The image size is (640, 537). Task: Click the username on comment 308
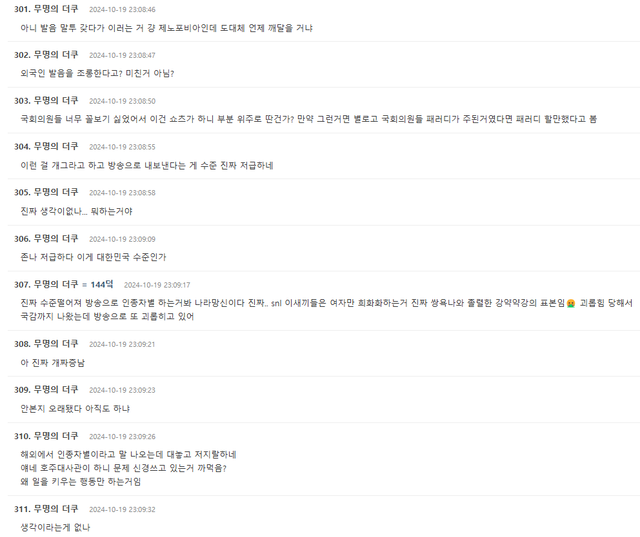pos(56,344)
